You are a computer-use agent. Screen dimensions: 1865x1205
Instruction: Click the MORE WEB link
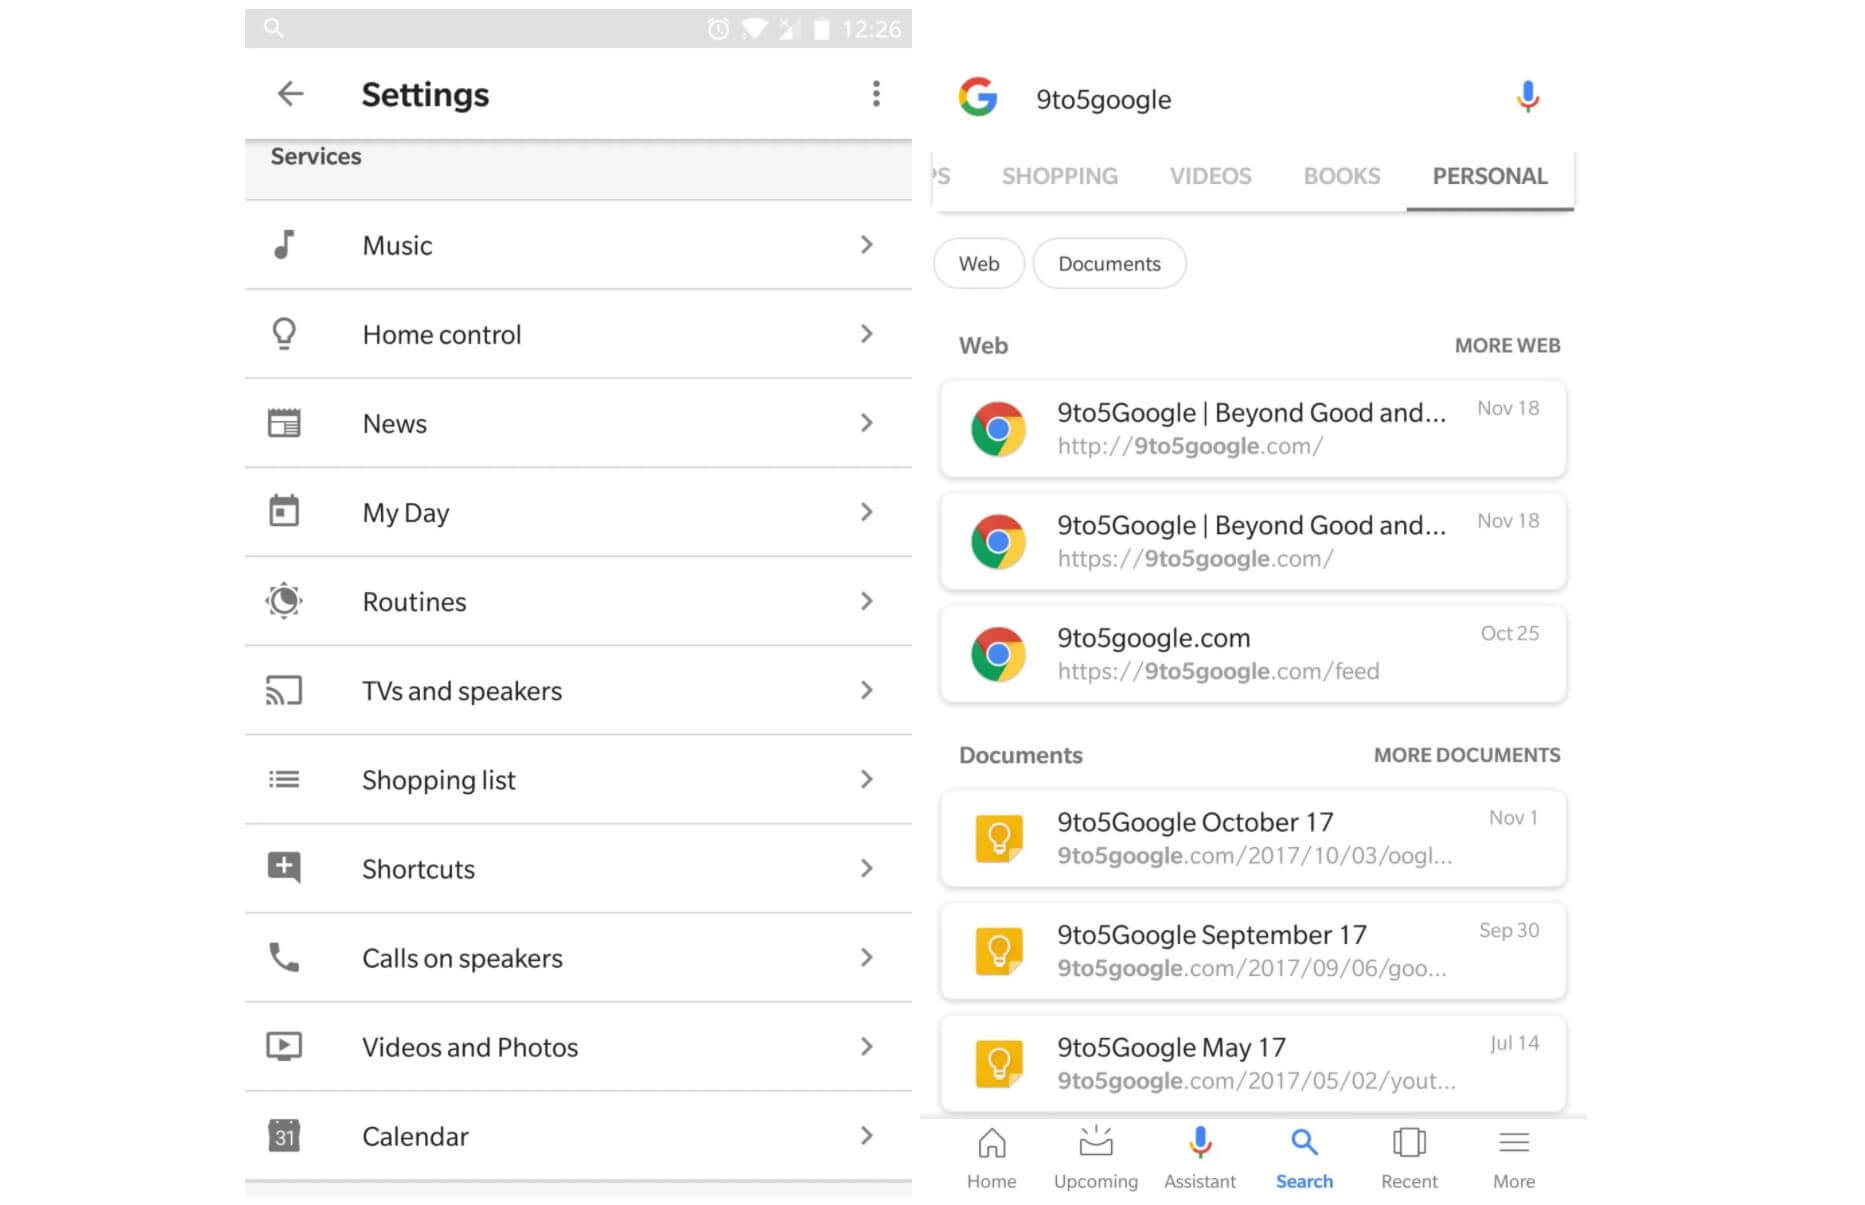(1507, 346)
